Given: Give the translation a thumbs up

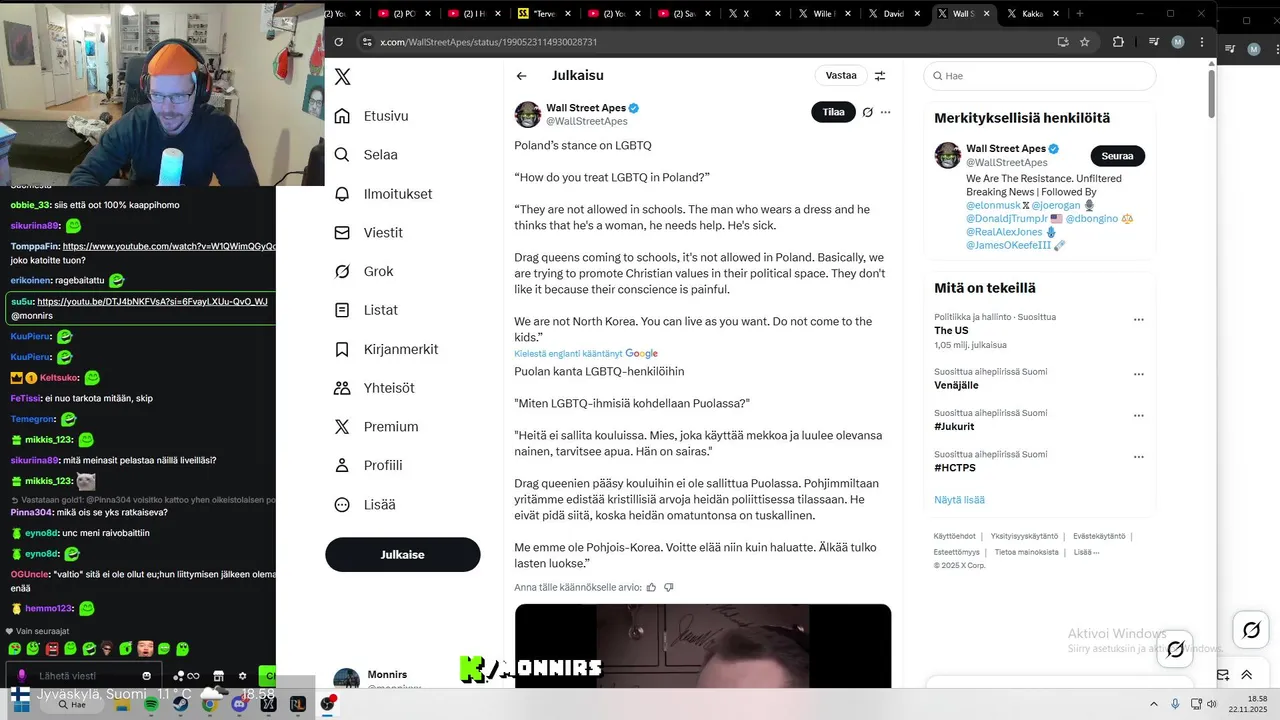Looking at the screenshot, I should 651,587.
